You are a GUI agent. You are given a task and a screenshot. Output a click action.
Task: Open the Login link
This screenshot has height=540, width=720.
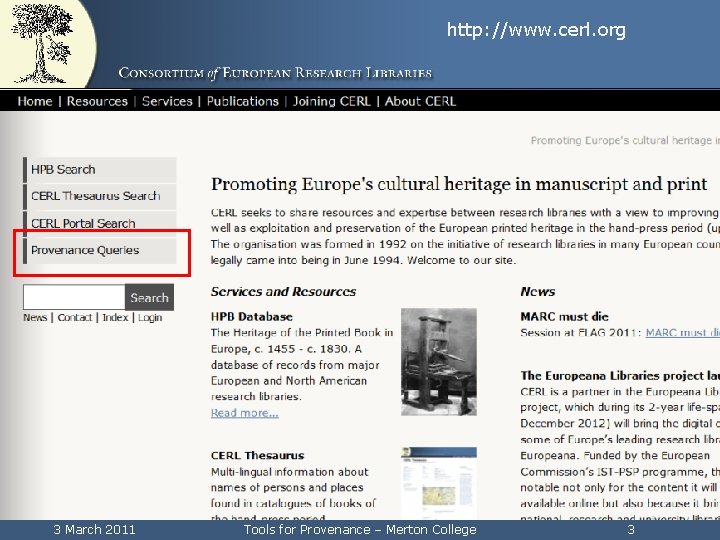[x=150, y=318]
